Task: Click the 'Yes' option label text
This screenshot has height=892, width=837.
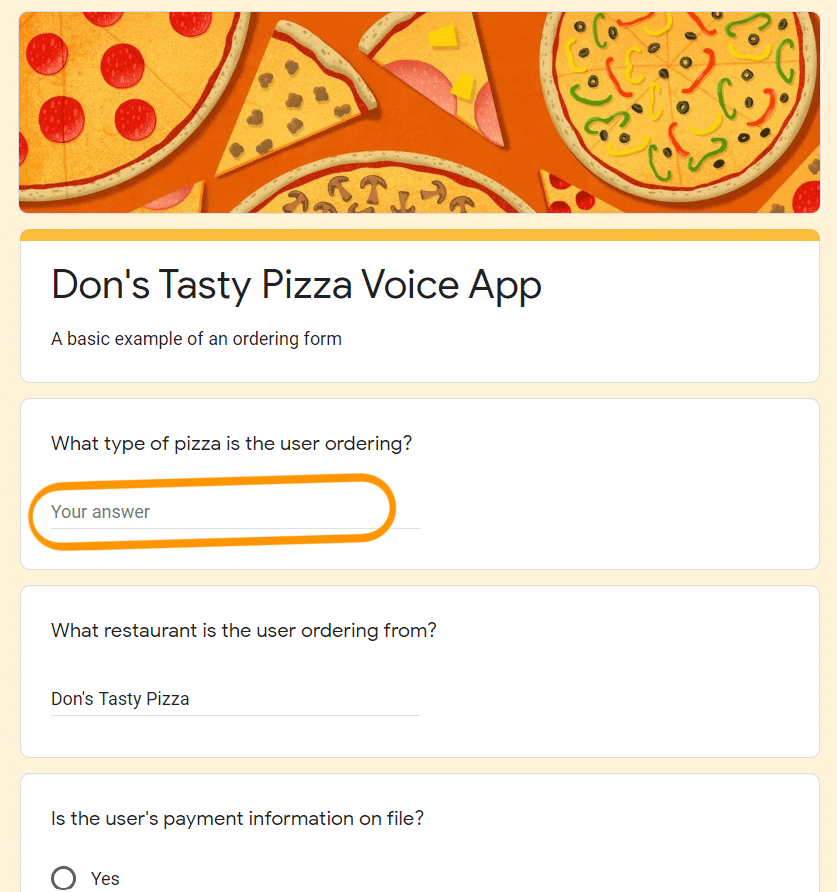Action: [105, 878]
